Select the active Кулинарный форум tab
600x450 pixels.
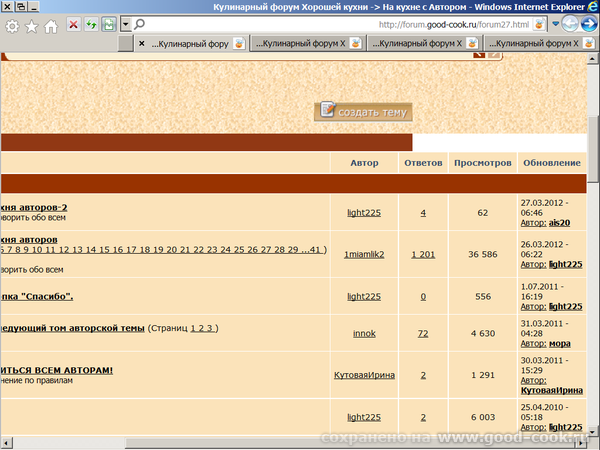click(x=190, y=44)
